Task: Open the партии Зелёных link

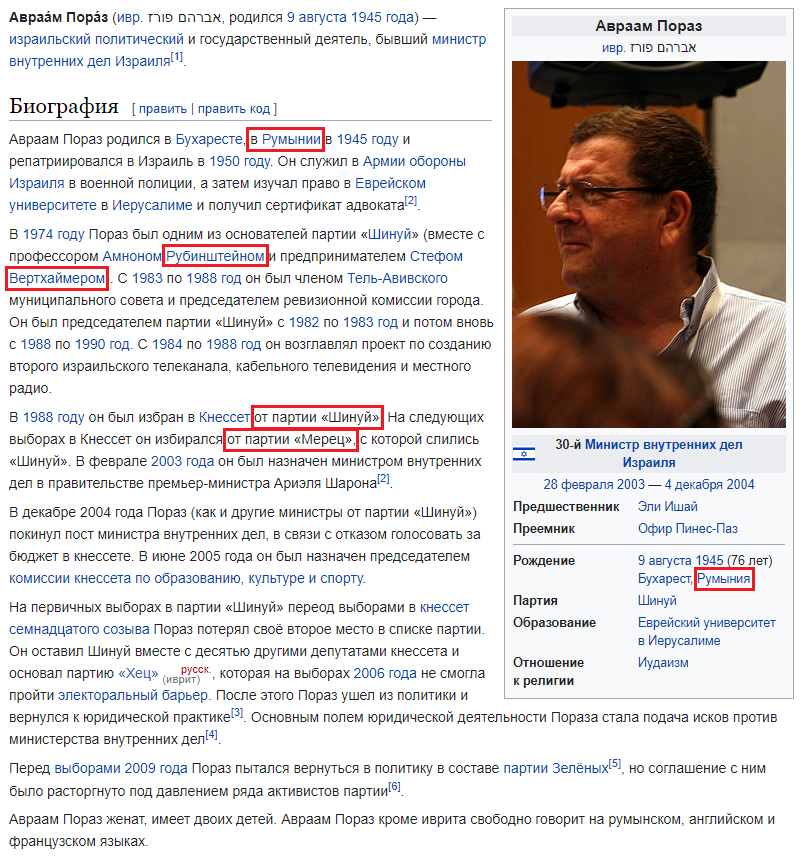Action: (x=556, y=768)
